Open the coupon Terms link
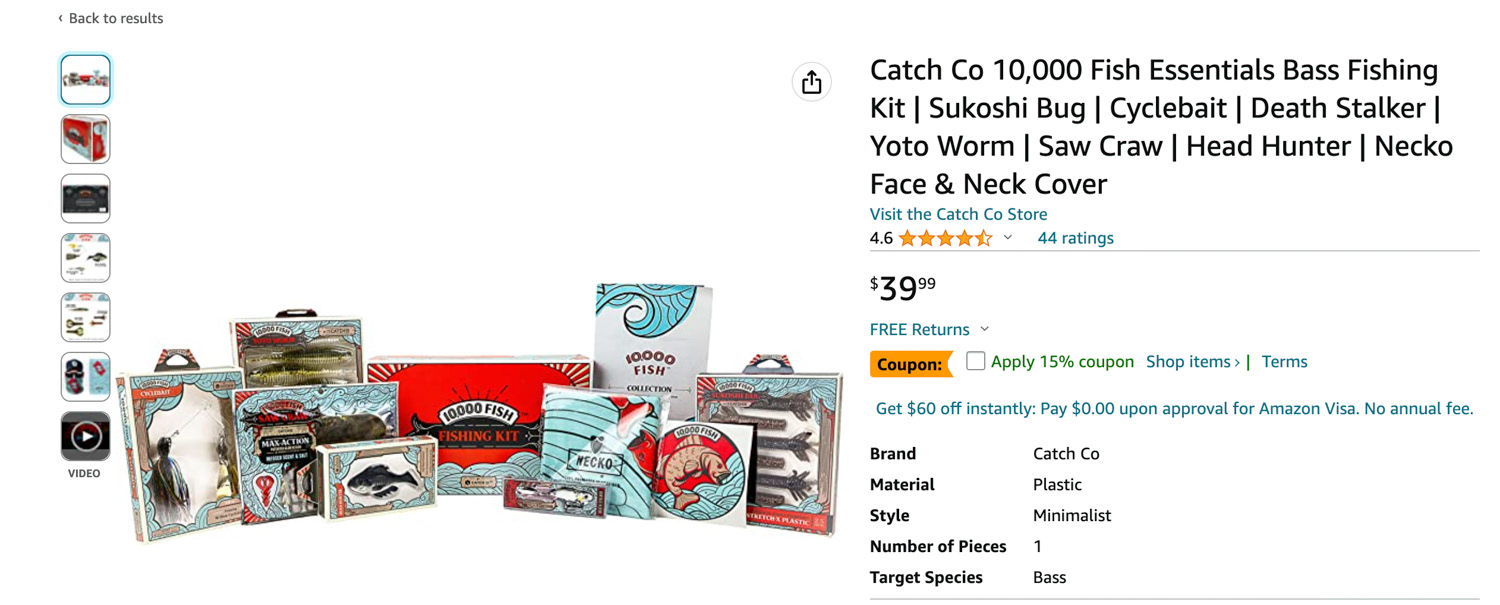1500x605 pixels. pyautogui.click(x=1285, y=362)
